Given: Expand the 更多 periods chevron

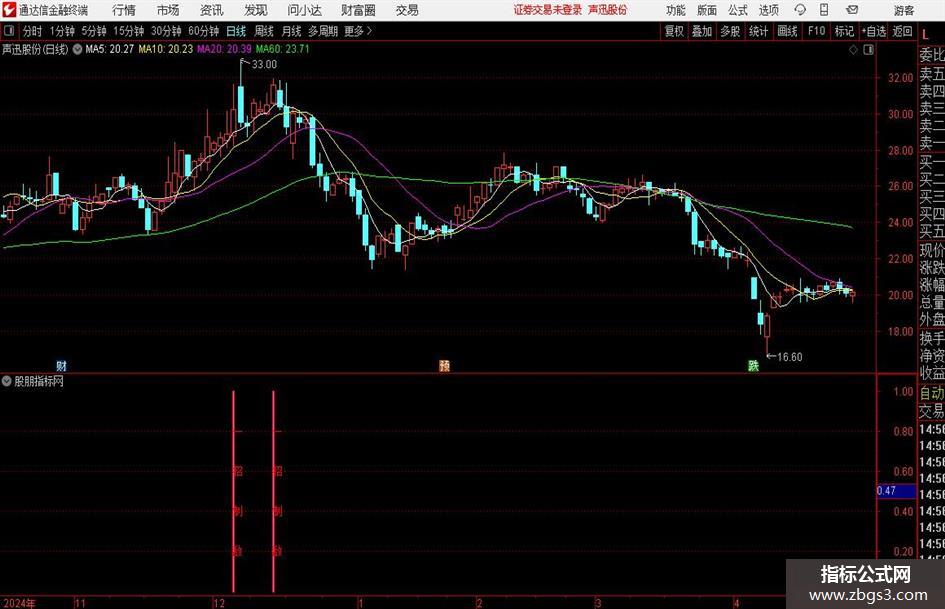Looking at the screenshot, I should pyautogui.click(x=369, y=31).
